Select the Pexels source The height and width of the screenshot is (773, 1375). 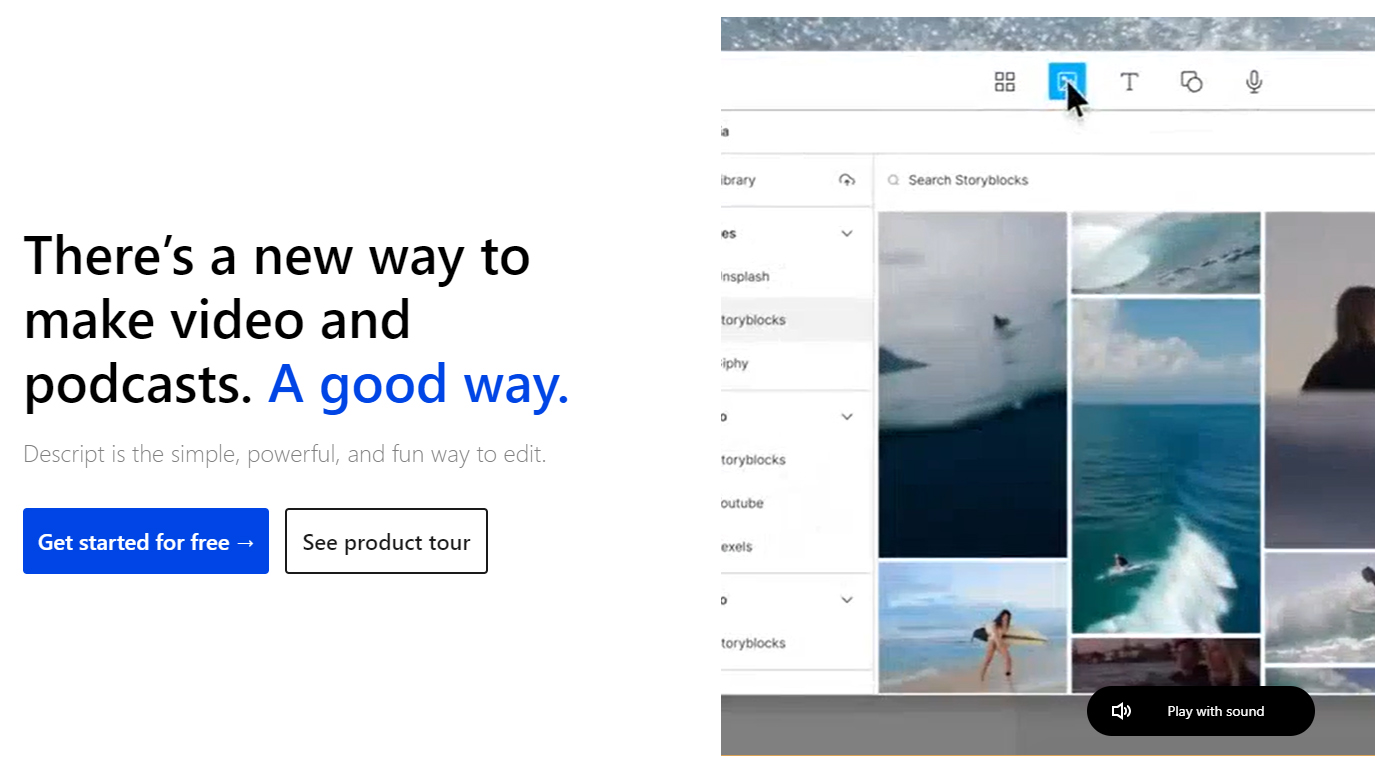pyautogui.click(x=737, y=547)
